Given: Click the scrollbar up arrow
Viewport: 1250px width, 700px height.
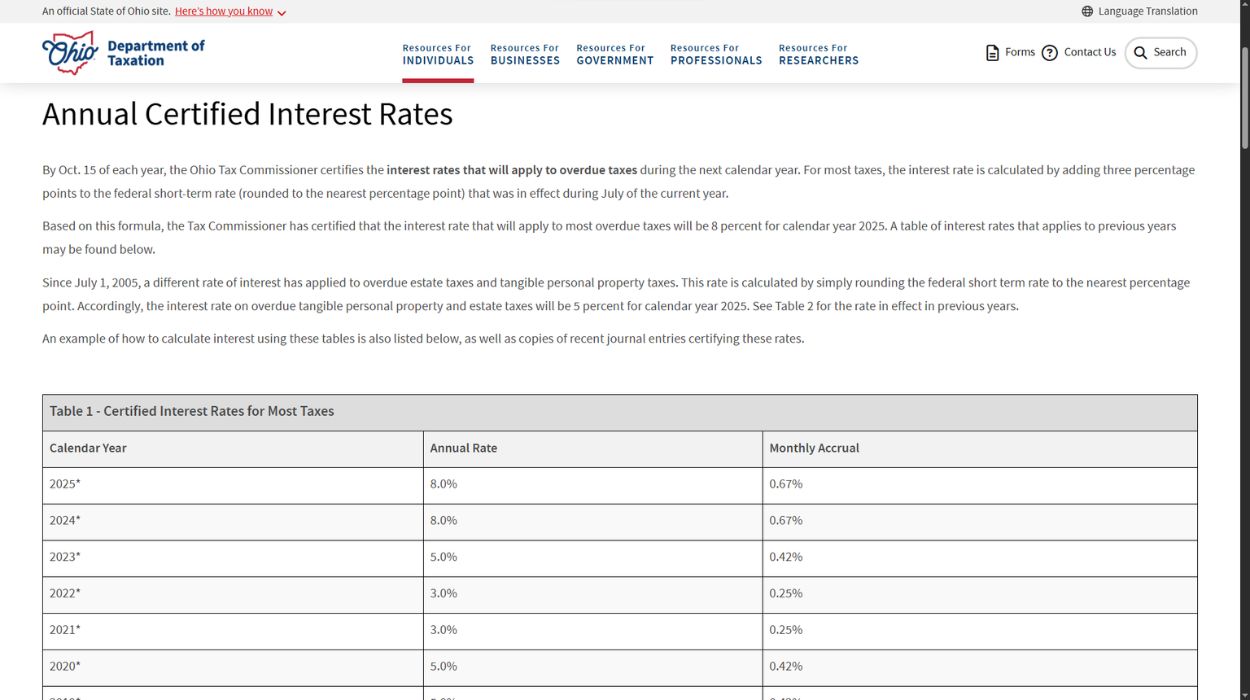Looking at the screenshot, I should pos(1243,5).
